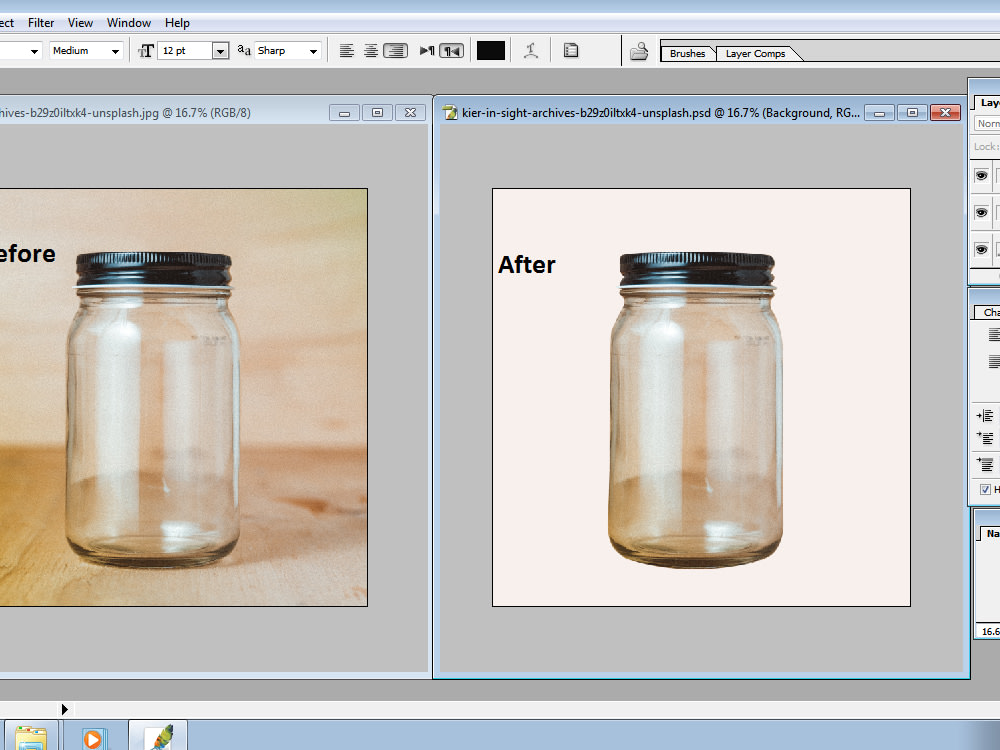Open the Create Warped Text dialog
The image size is (1000, 750).
(x=531, y=50)
